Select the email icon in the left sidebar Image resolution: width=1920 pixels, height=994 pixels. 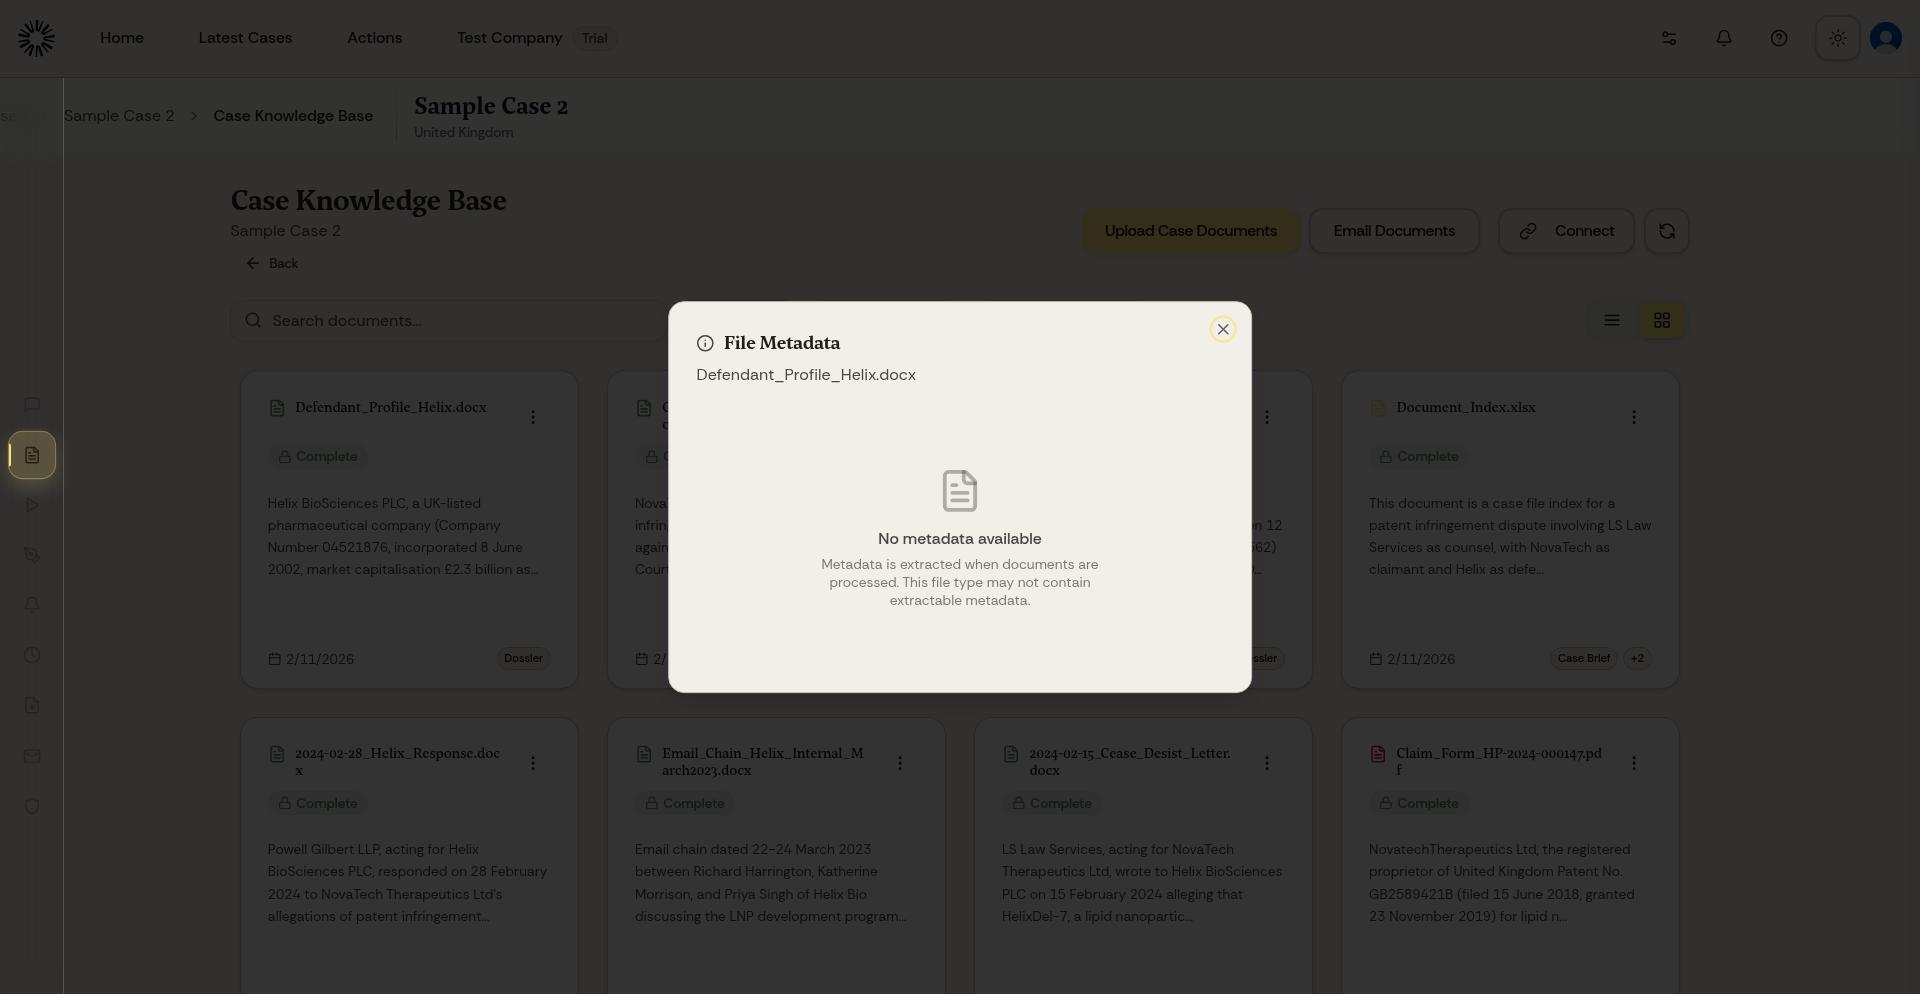tap(31, 756)
